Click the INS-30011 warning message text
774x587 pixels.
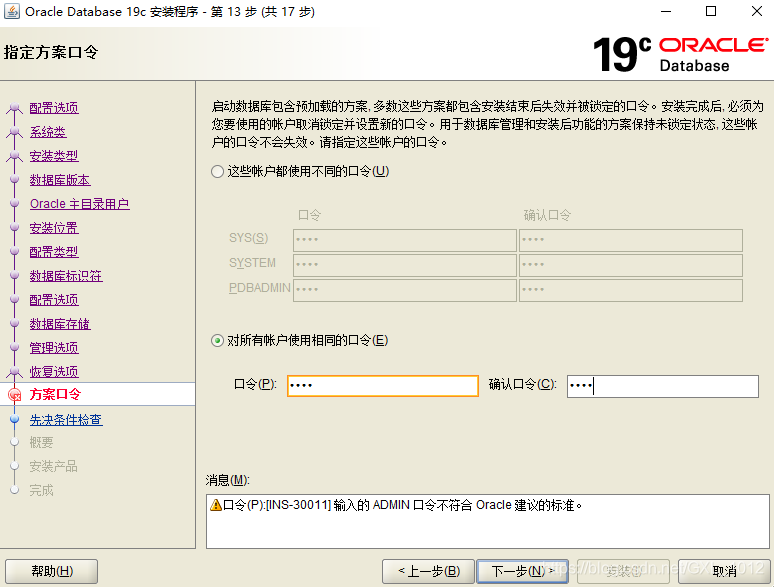(403, 505)
